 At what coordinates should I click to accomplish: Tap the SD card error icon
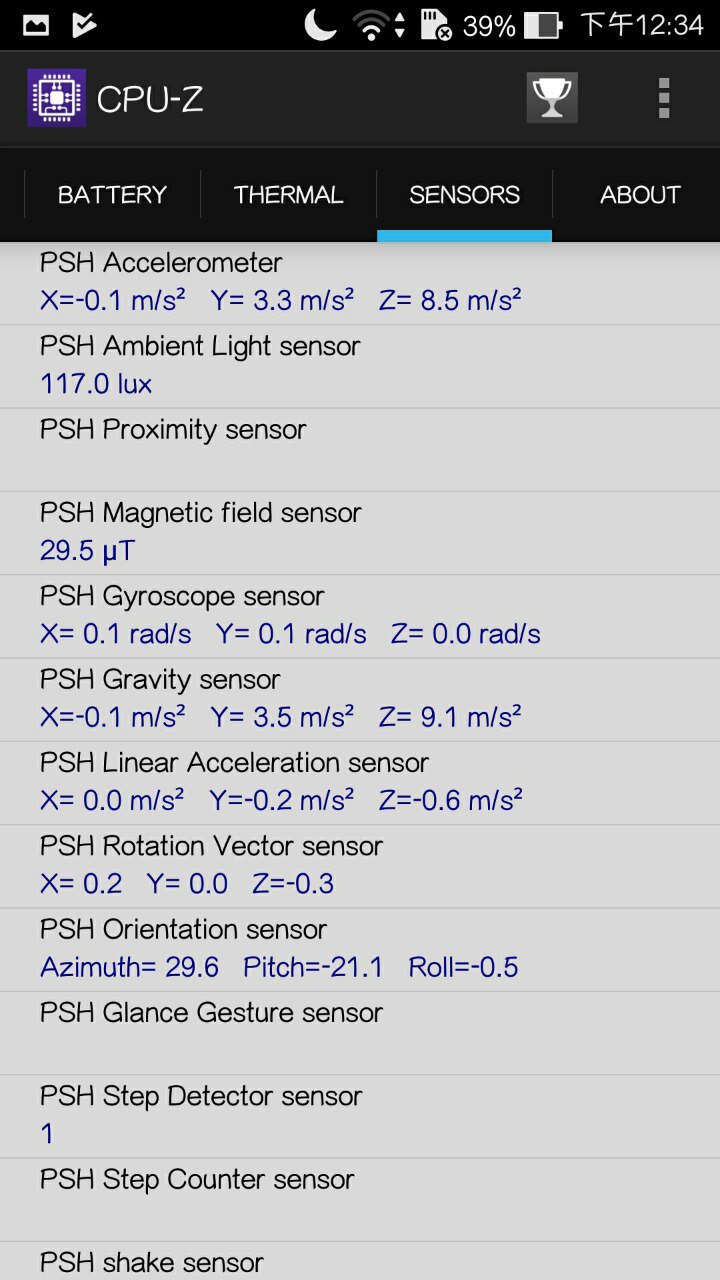coord(436,25)
